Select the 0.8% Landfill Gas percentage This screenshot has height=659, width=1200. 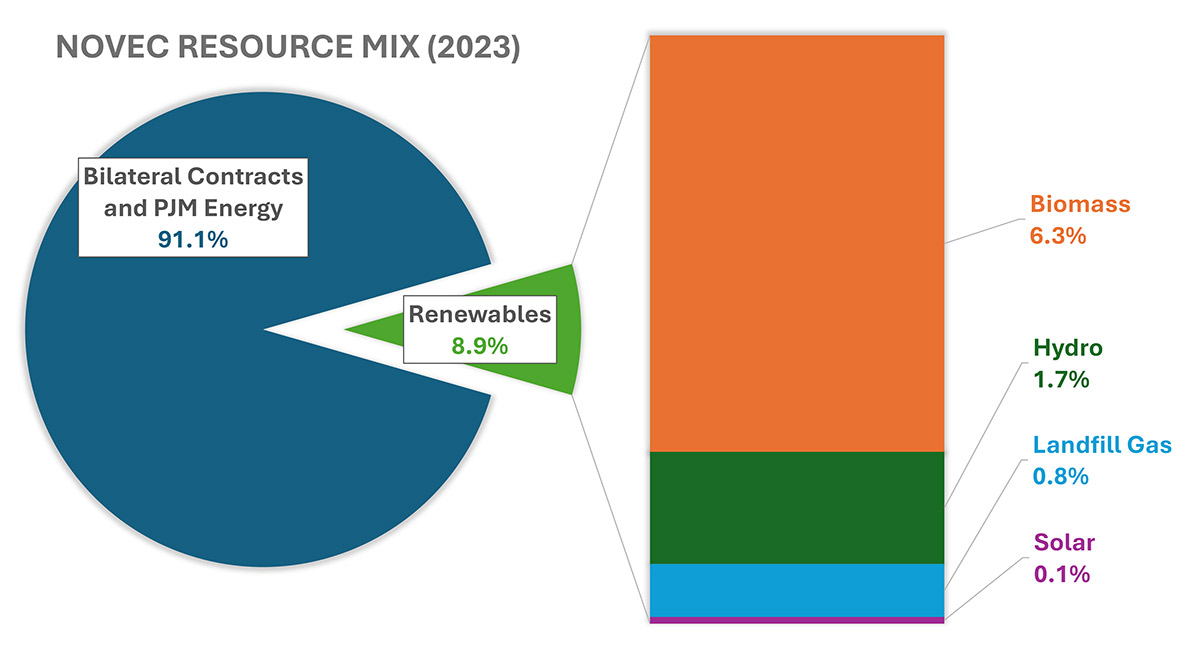(1060, 476)
